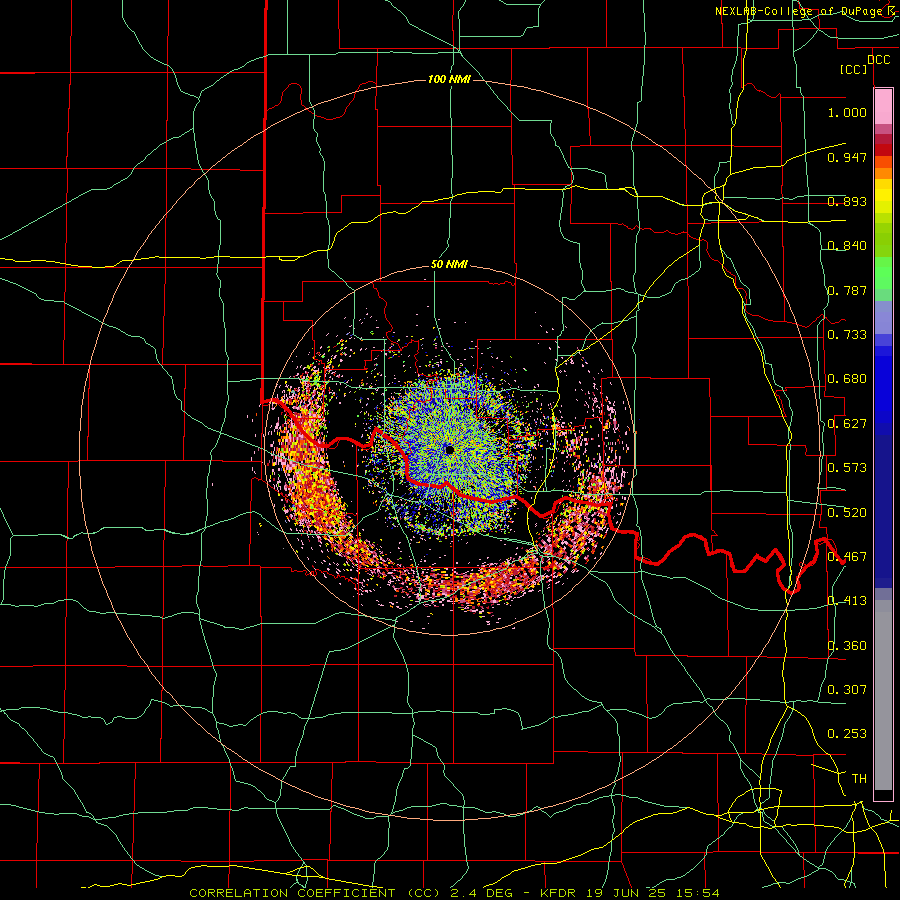Click the 50 NMI range ring label

coord(449,265)
